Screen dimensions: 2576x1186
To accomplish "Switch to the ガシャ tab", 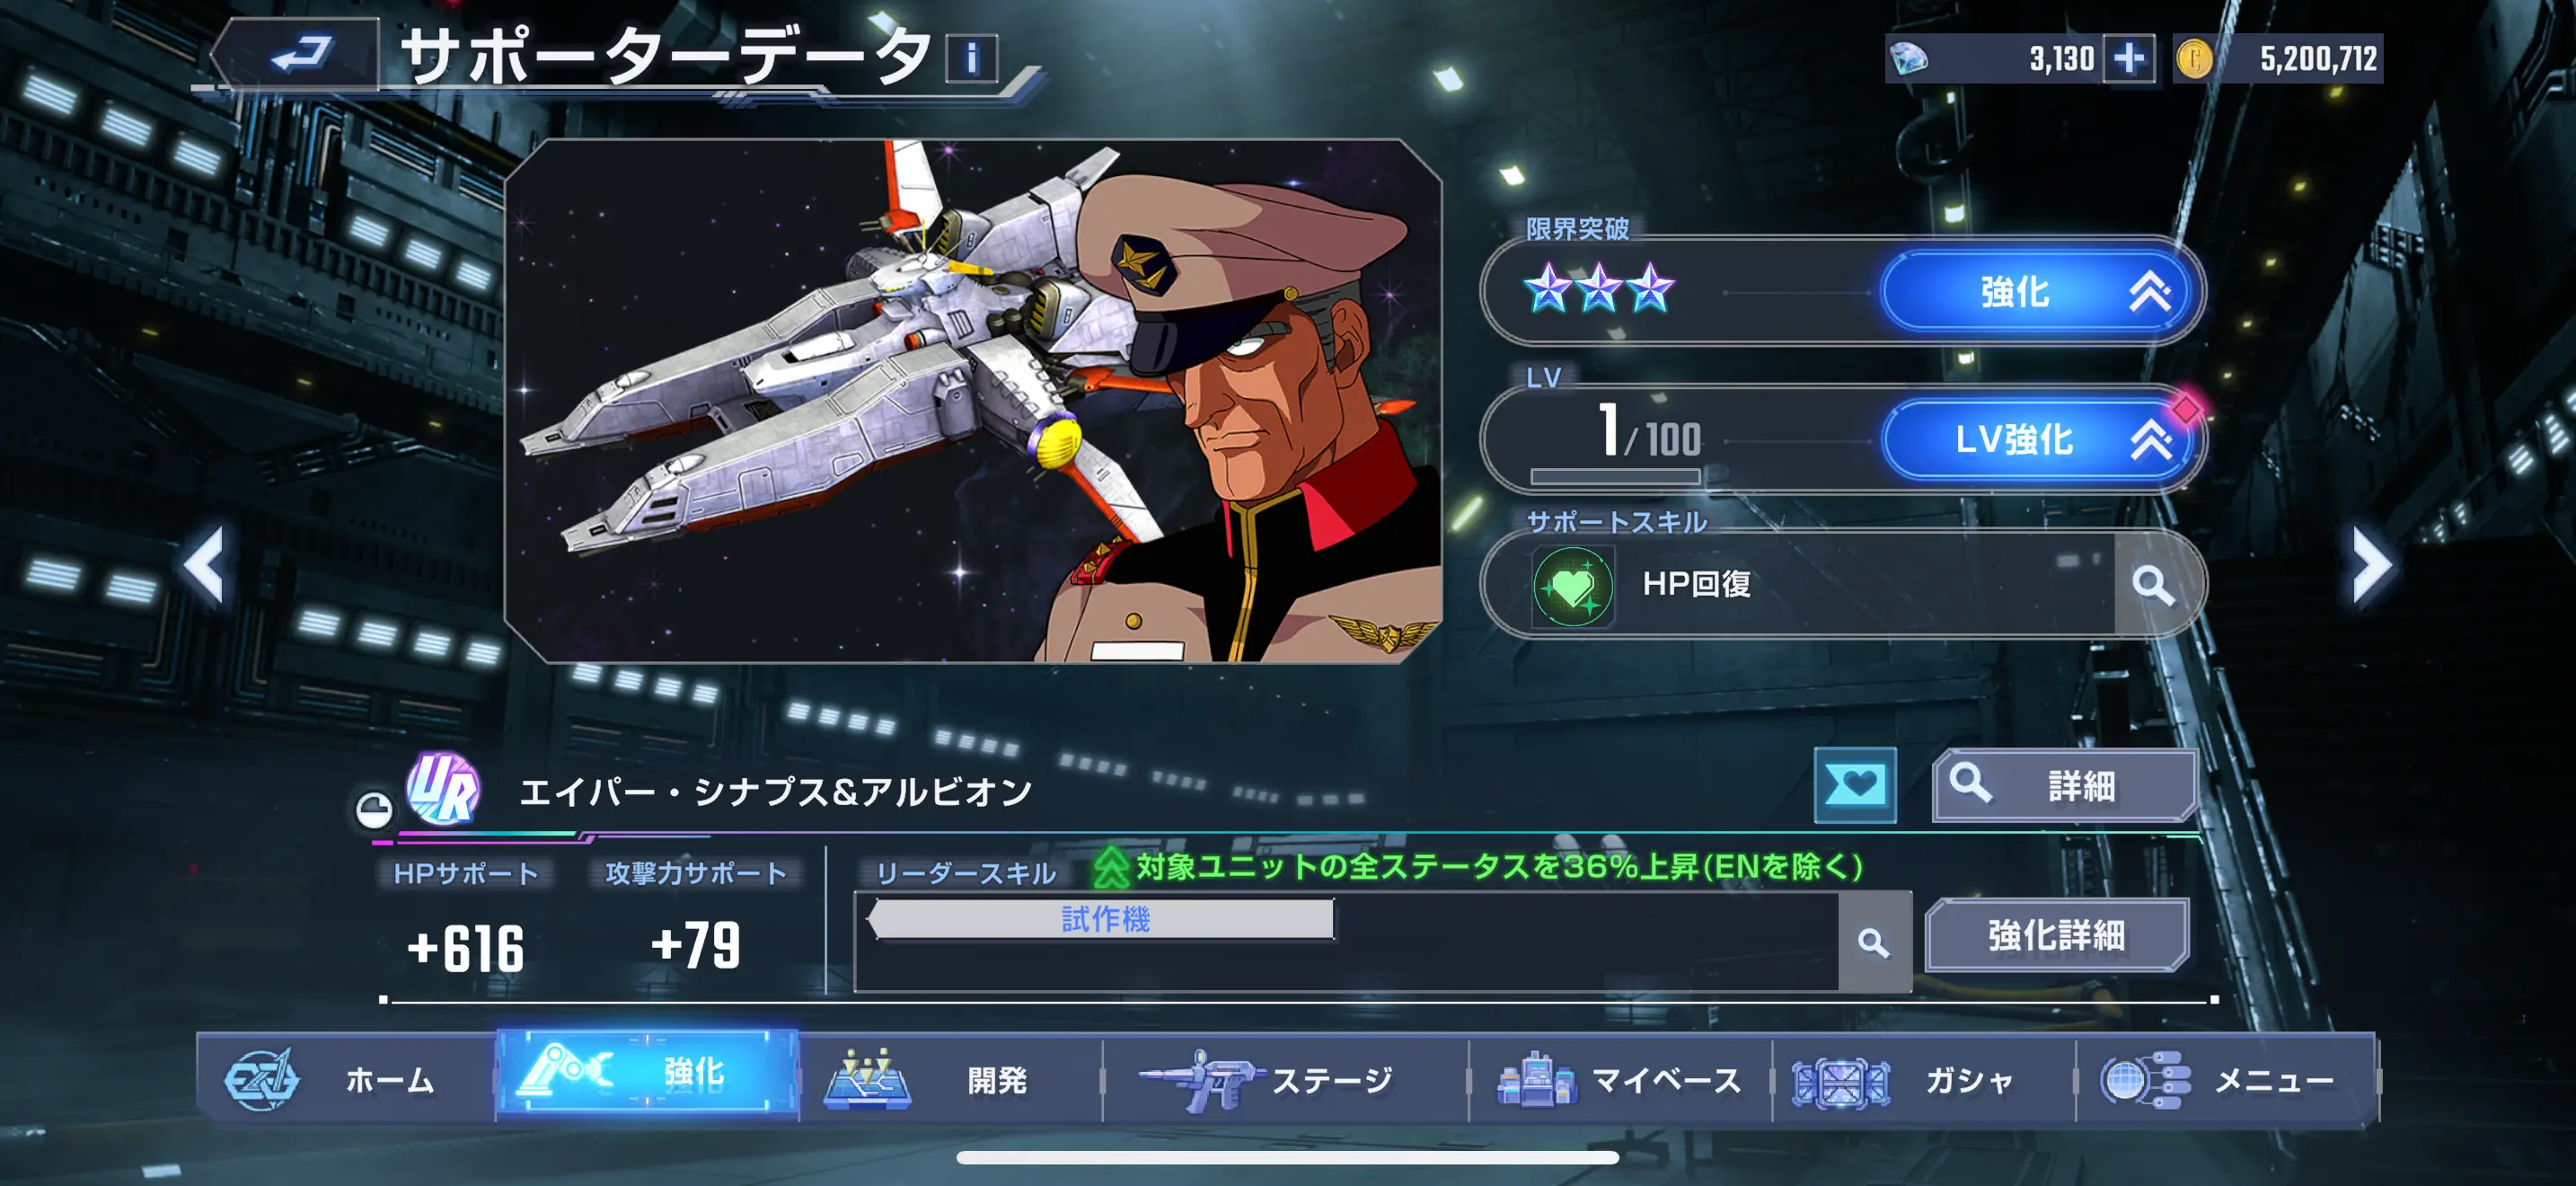I will click(x=1922, y=1080).
